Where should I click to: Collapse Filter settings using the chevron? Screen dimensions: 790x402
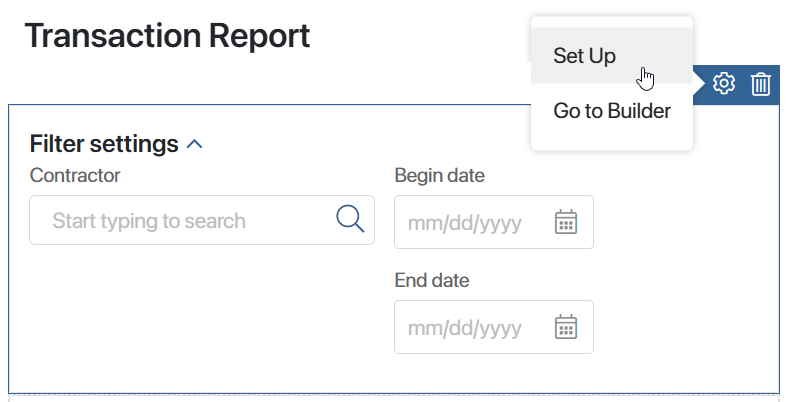point(194,145)
